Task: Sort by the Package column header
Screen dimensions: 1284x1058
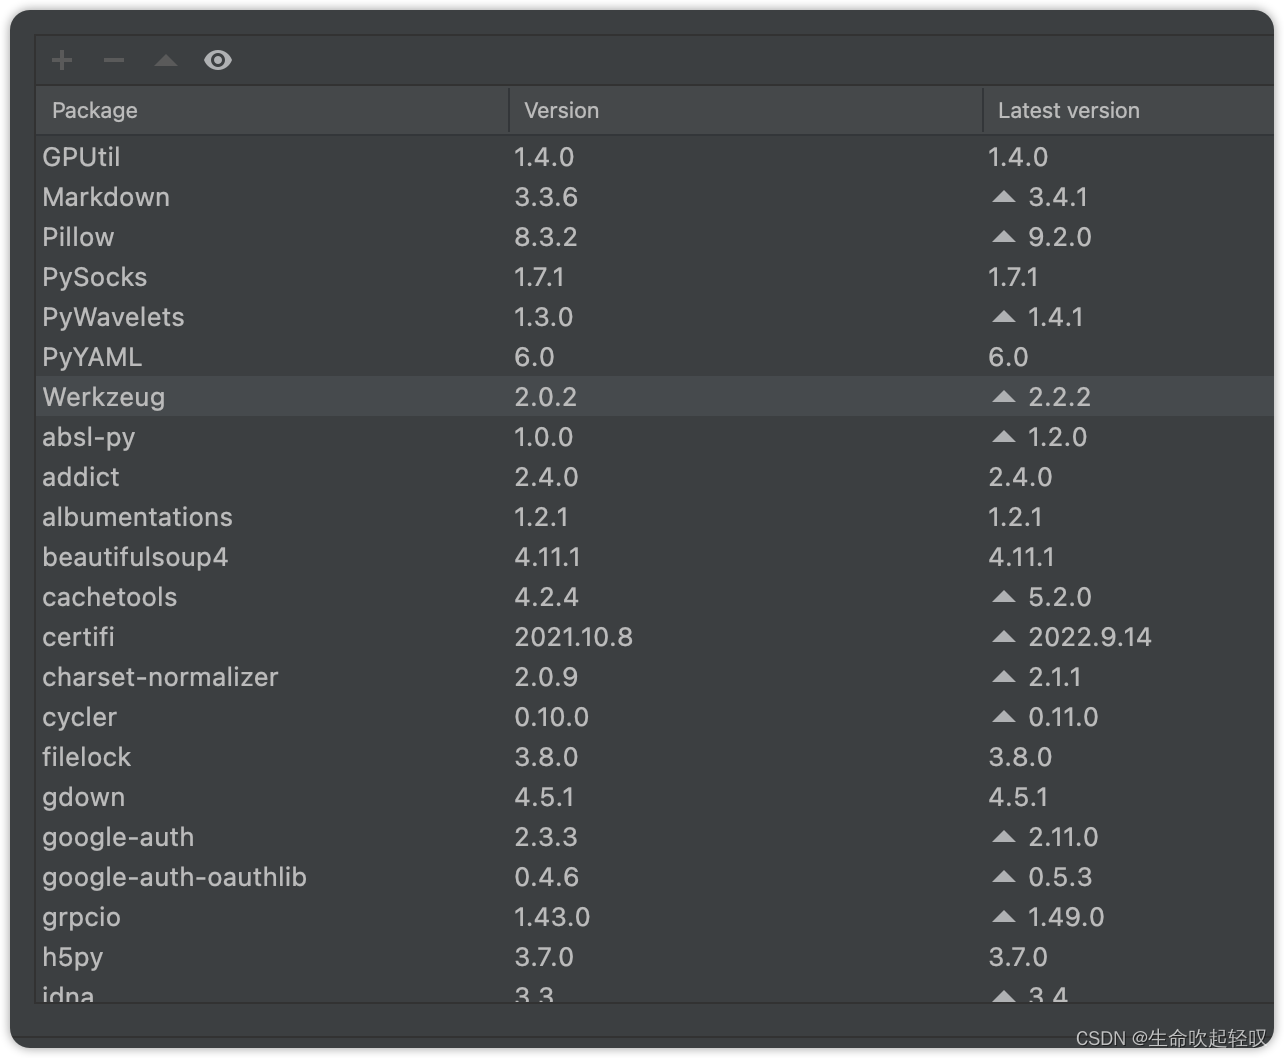Action: click(272, 110)
